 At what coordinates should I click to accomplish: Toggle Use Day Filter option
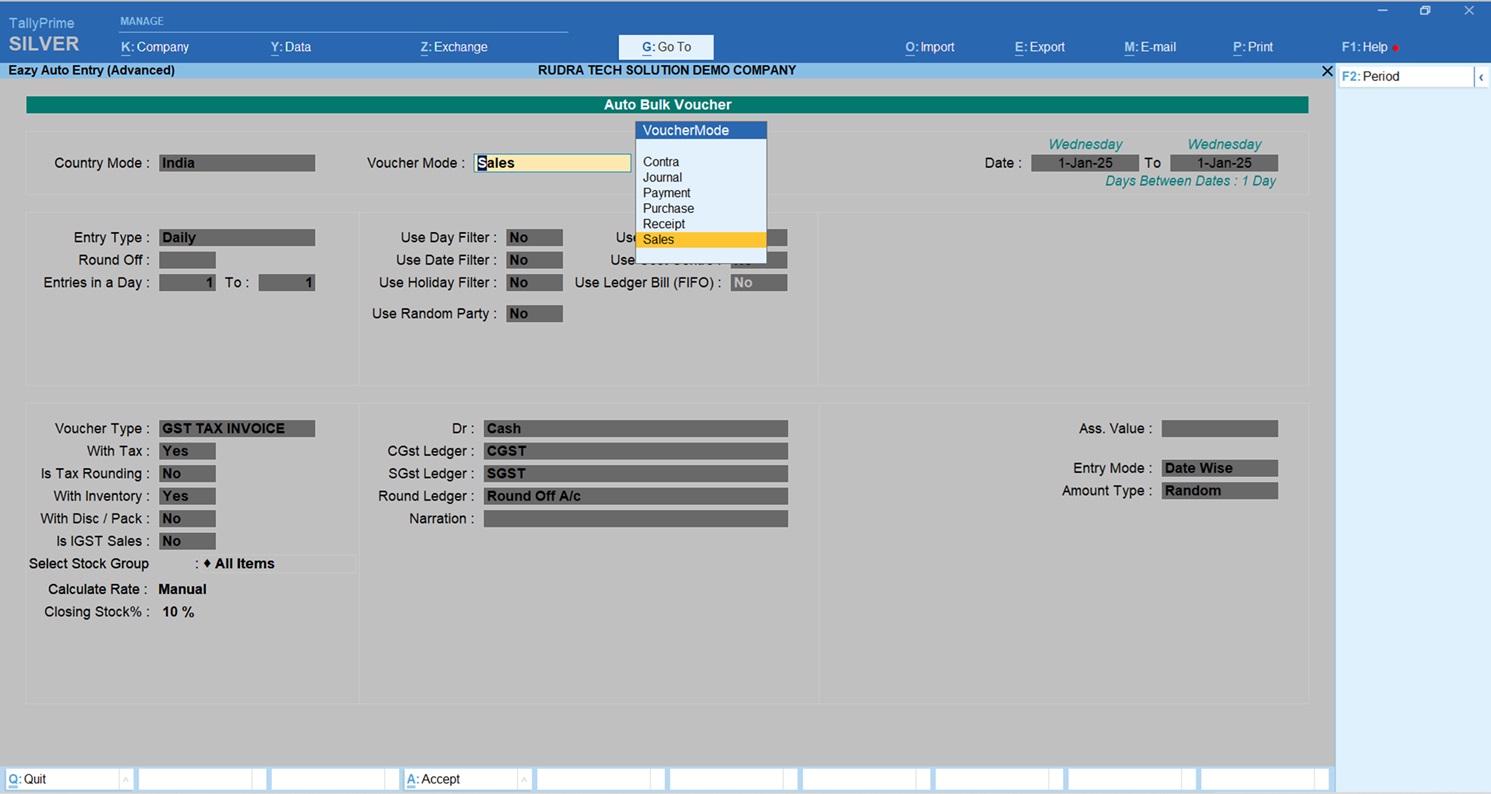pos(534,238)
